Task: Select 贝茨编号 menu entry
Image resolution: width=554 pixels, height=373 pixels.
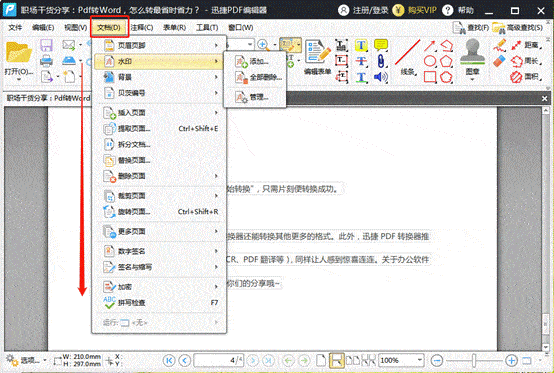Action: tap(160, 93)
